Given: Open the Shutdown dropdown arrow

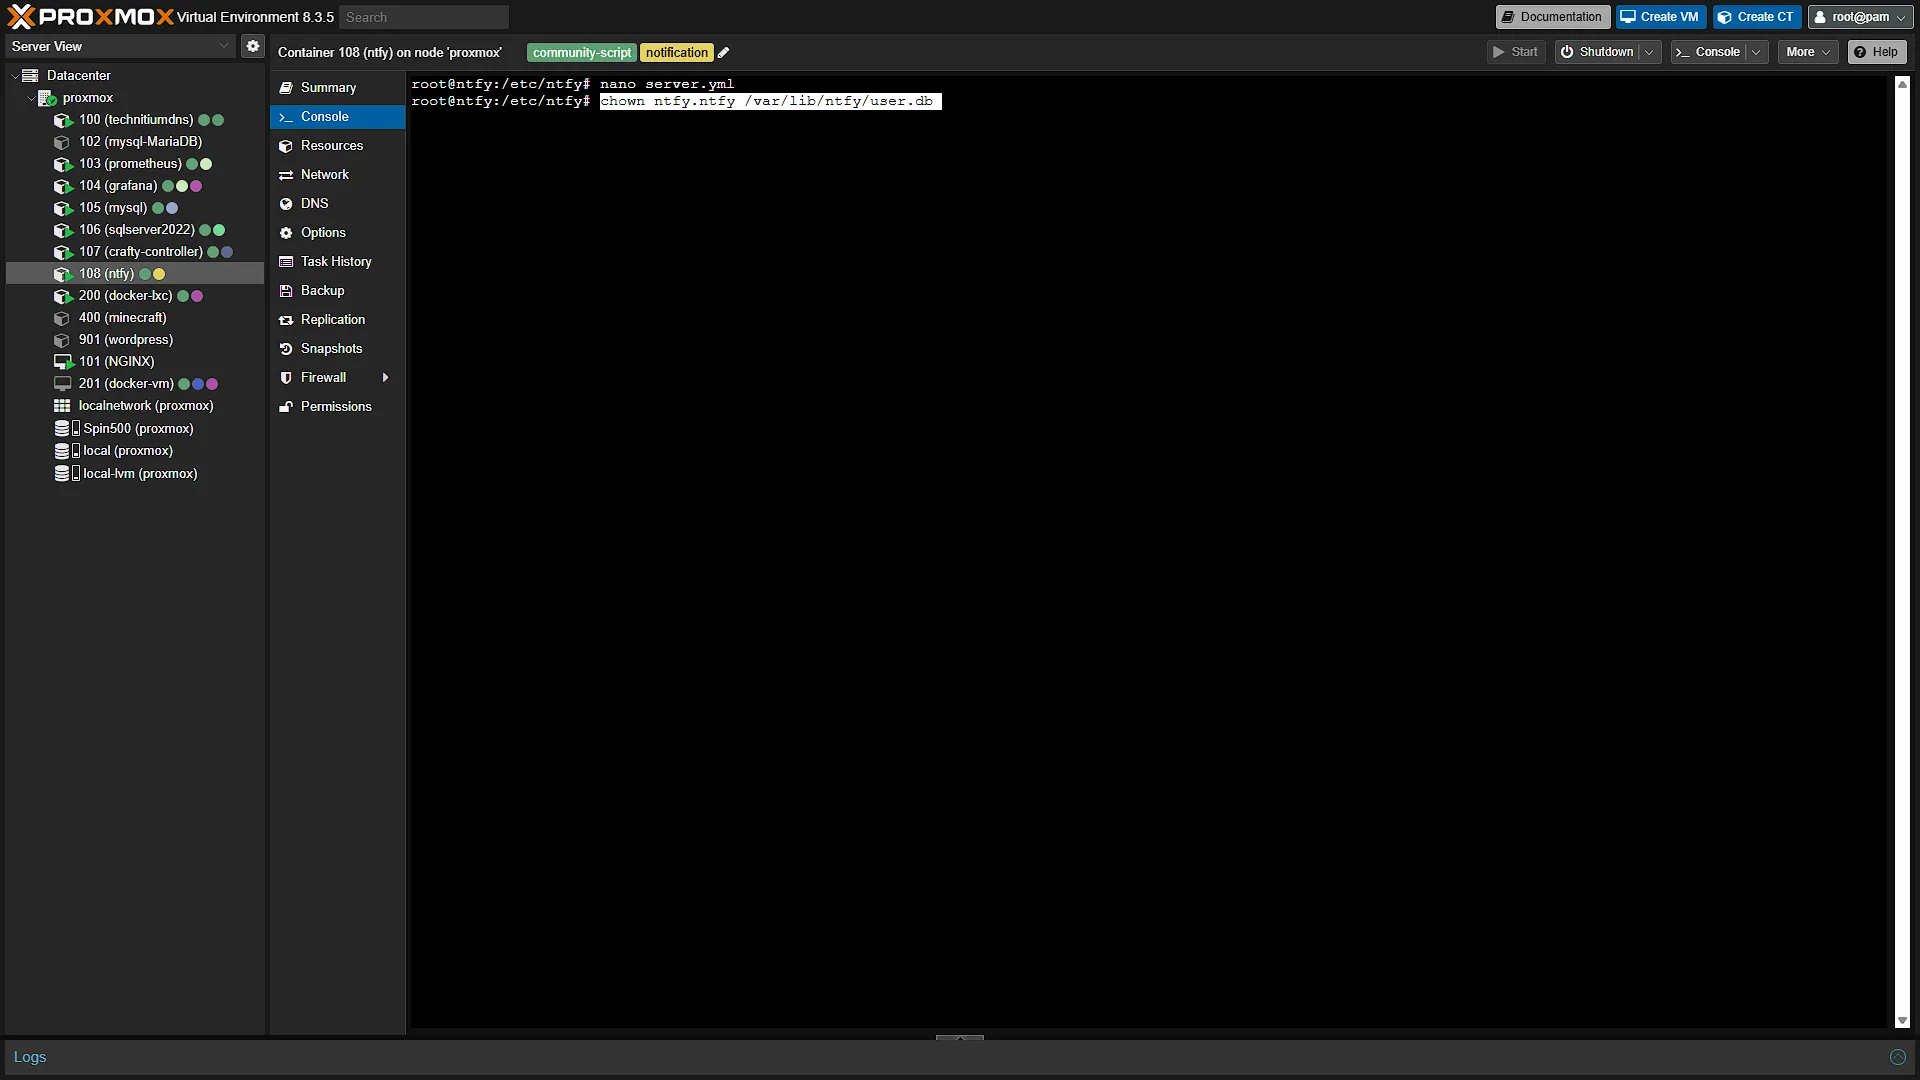Looking at the screenshot, I should [1649, 52].
